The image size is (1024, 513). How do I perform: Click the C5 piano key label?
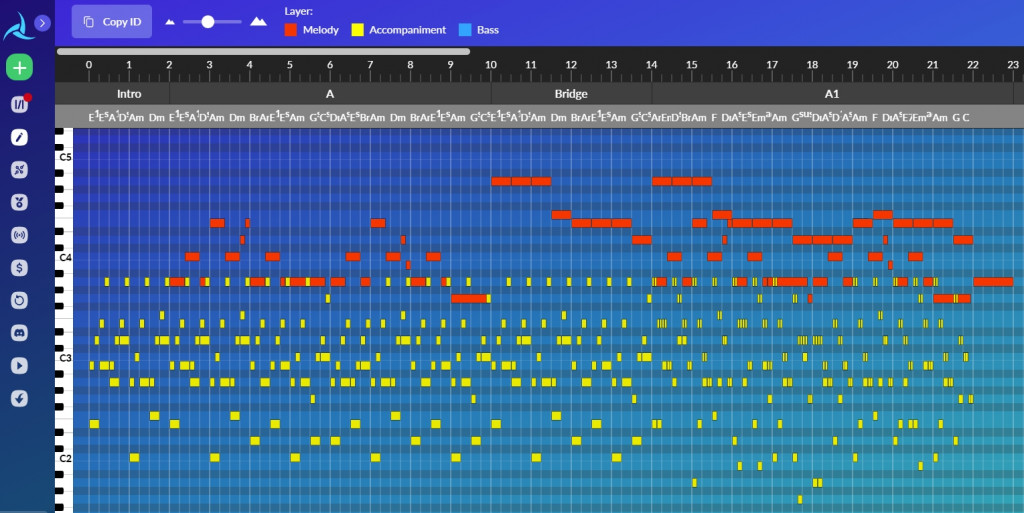(65, 157)
